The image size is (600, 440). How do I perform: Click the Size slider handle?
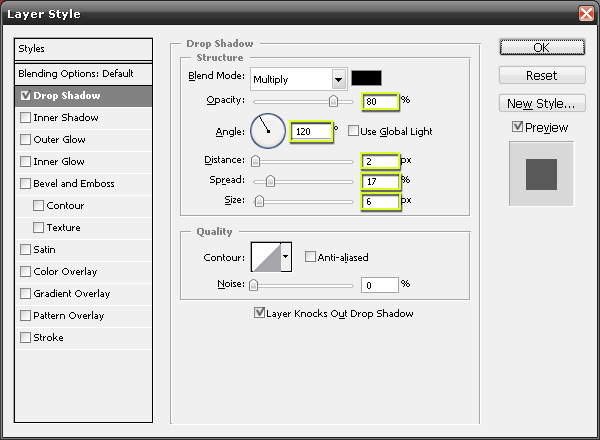(x=259, y=201)
